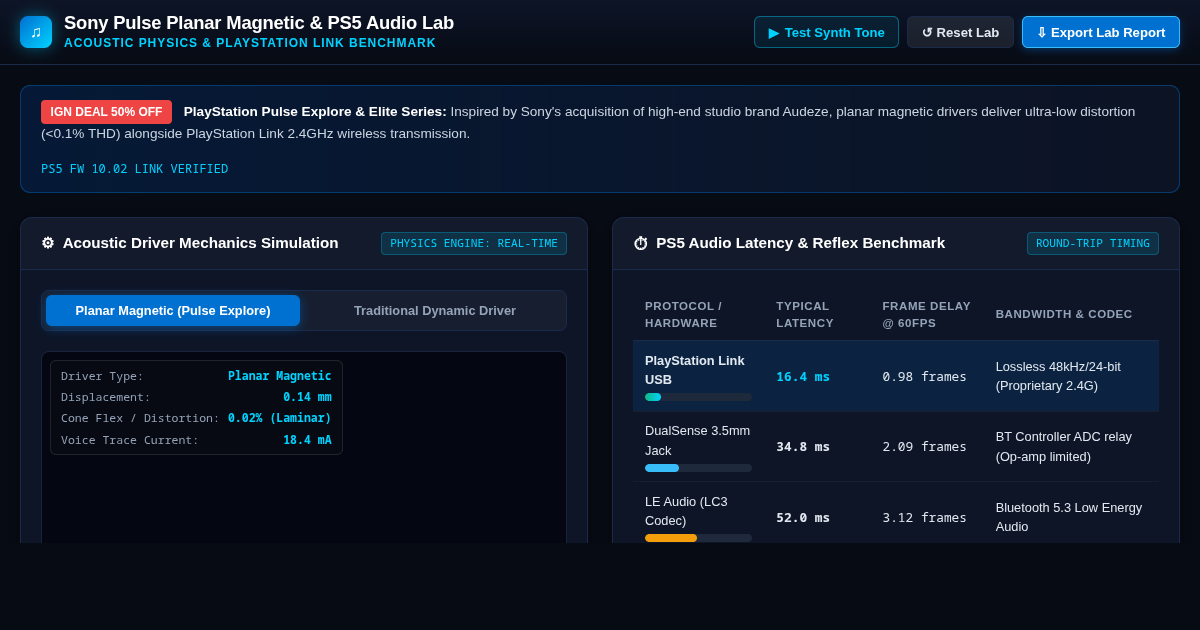The image size is (1200, 630).
Task: Click the Bluetooth 5.3 Low Energy Audio cell
Action: (x=1069, y=517)
